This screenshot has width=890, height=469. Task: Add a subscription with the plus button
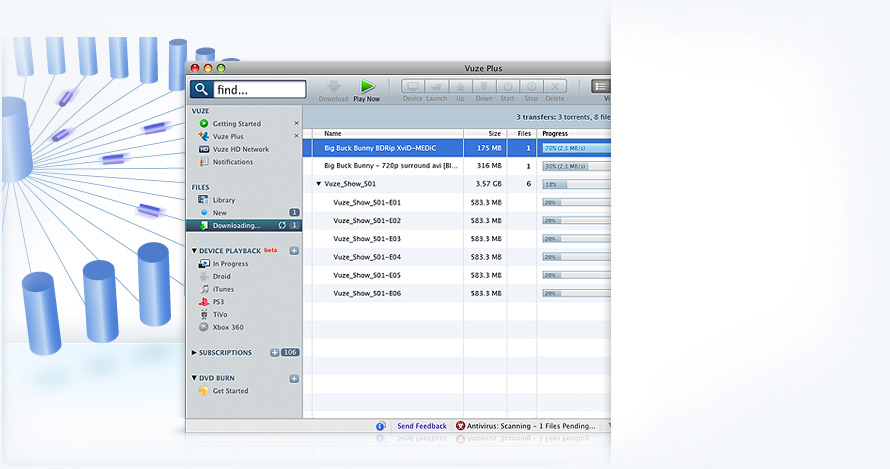coord(274,353)
